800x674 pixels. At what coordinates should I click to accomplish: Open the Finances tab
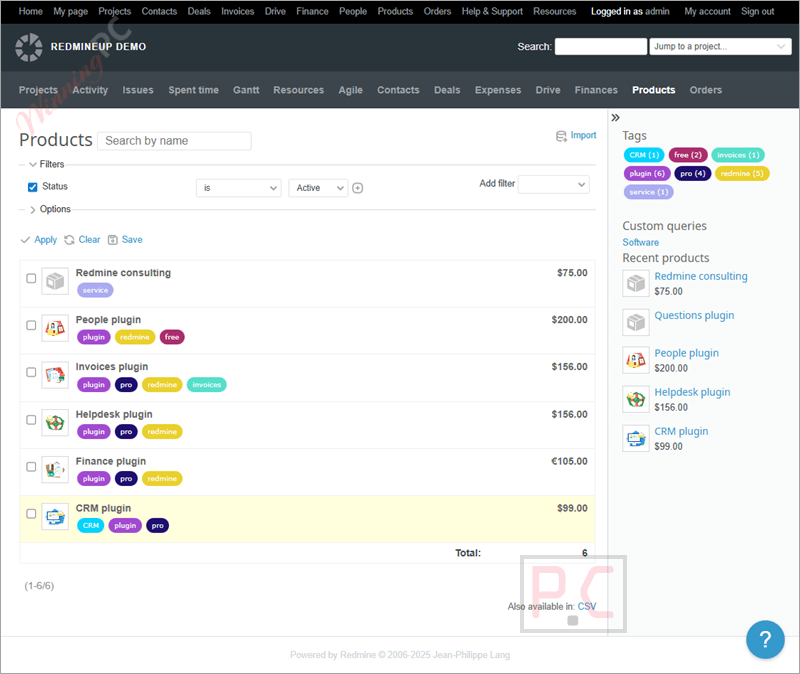coord(596,90)
